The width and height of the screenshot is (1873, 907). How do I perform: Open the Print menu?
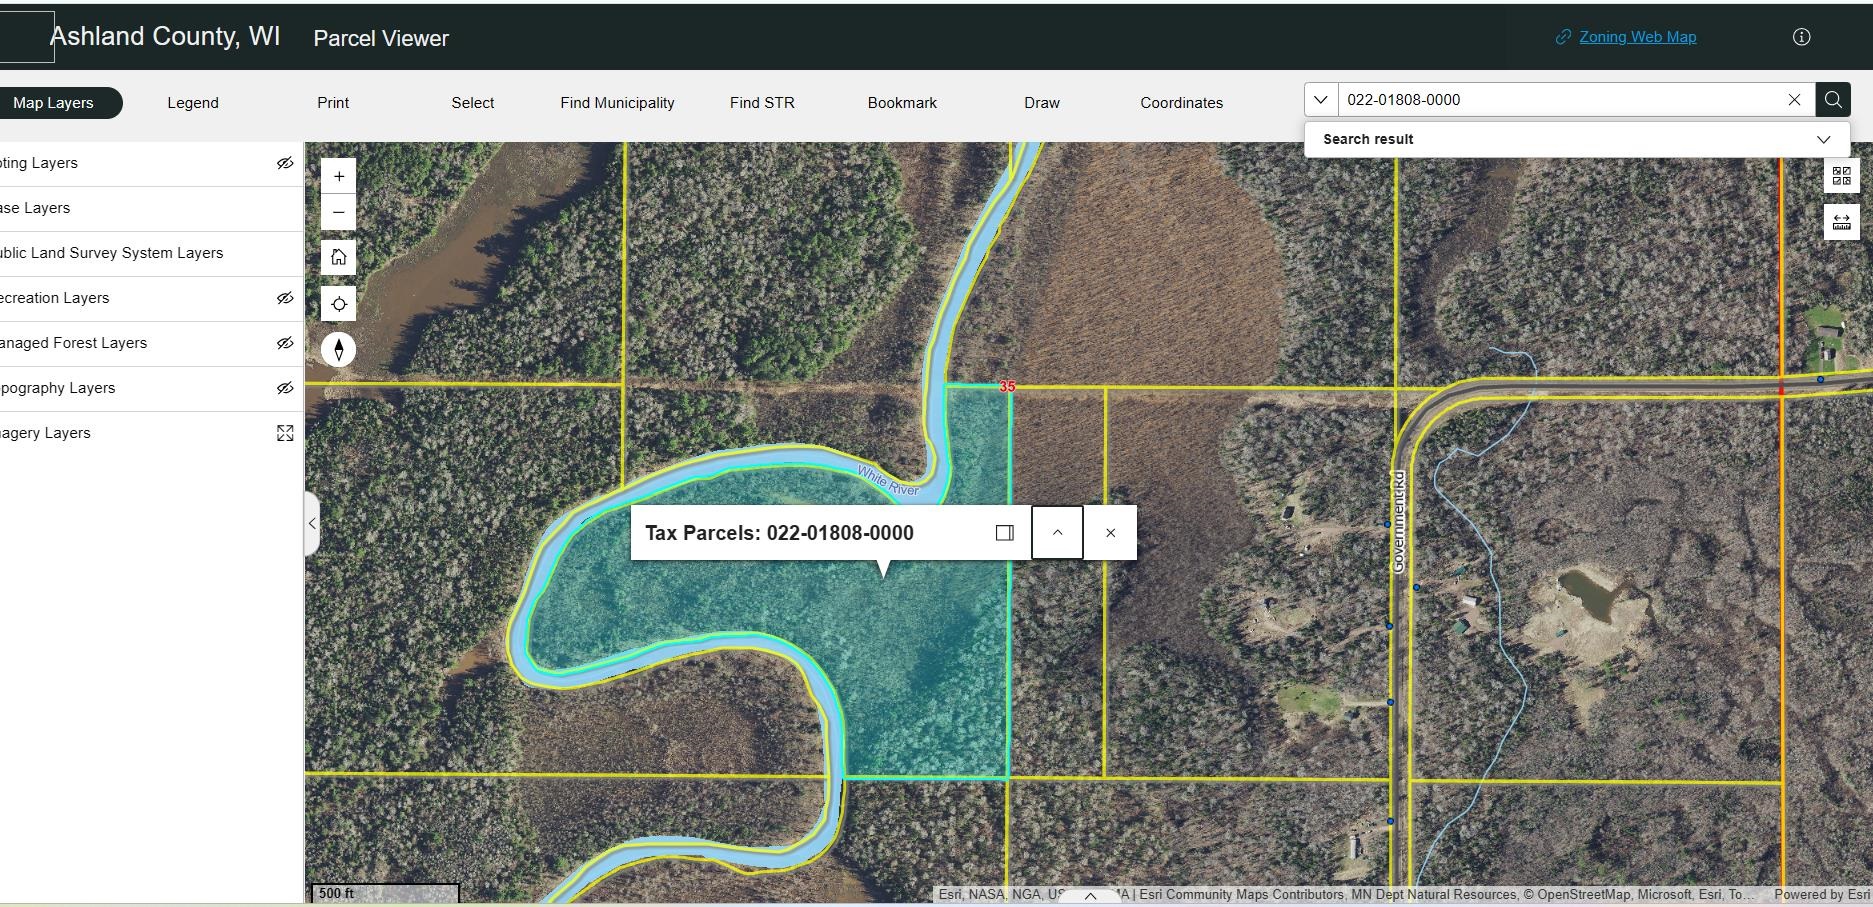tap(333, 102)
